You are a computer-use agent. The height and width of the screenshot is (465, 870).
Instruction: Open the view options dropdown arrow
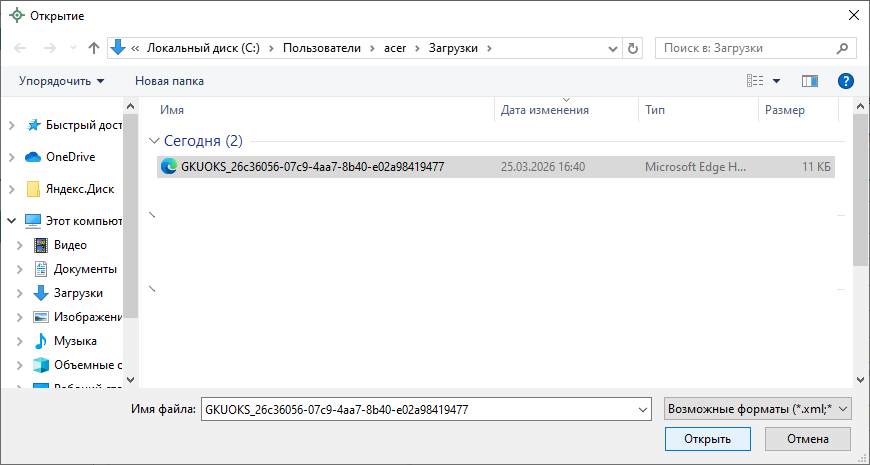776,81
